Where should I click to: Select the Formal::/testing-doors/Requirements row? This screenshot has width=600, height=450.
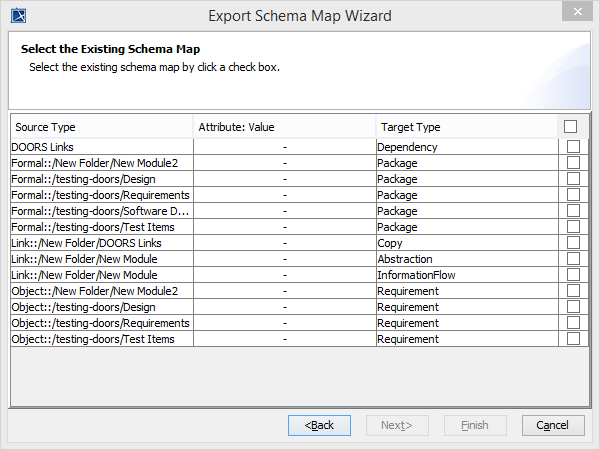pyautogui.click(x=100, y=195)
